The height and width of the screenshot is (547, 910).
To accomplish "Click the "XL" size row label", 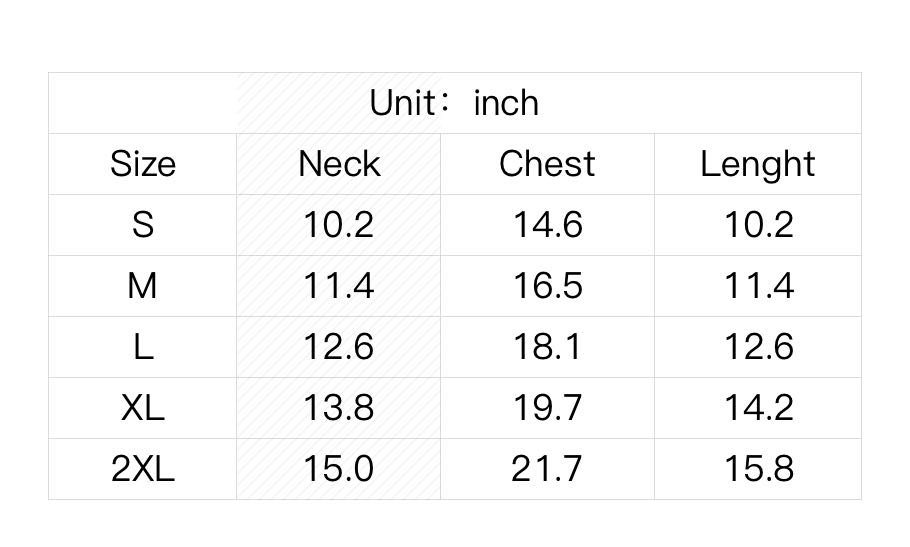I will coord(142,408).
